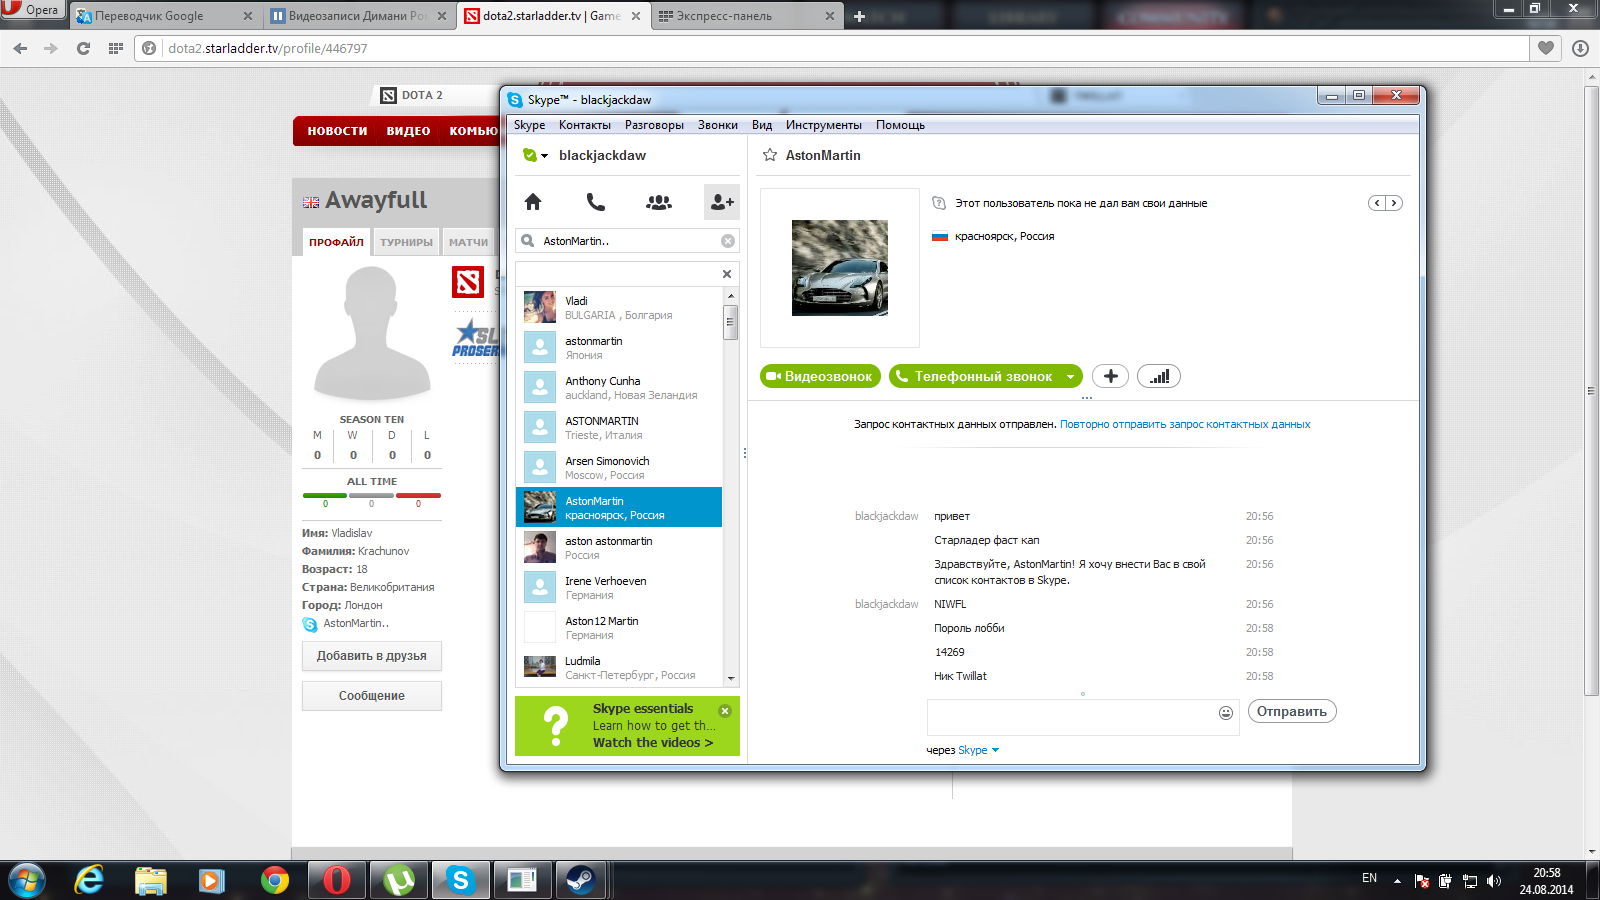Reload the page in Opera
The image size is (1600, 900).
coord(83,48)
